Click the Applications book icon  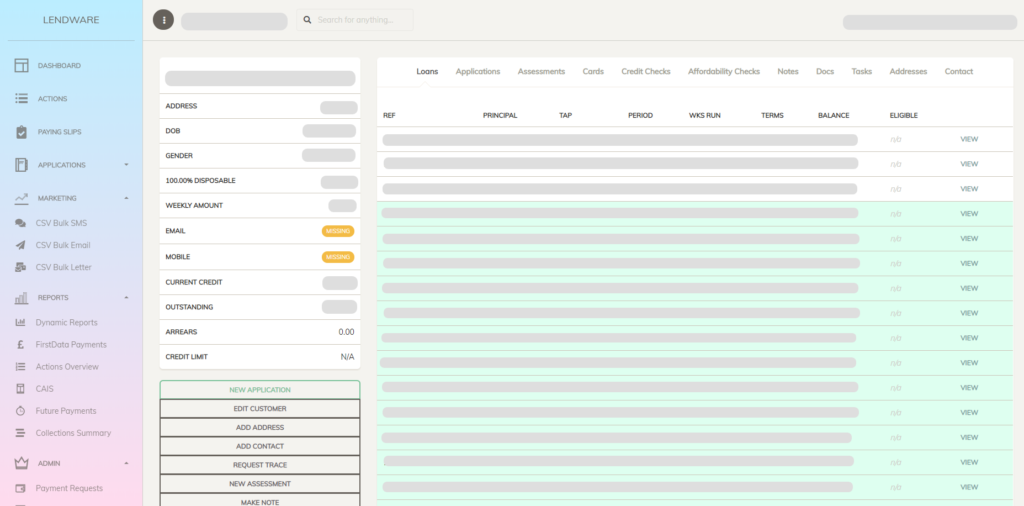22,165
